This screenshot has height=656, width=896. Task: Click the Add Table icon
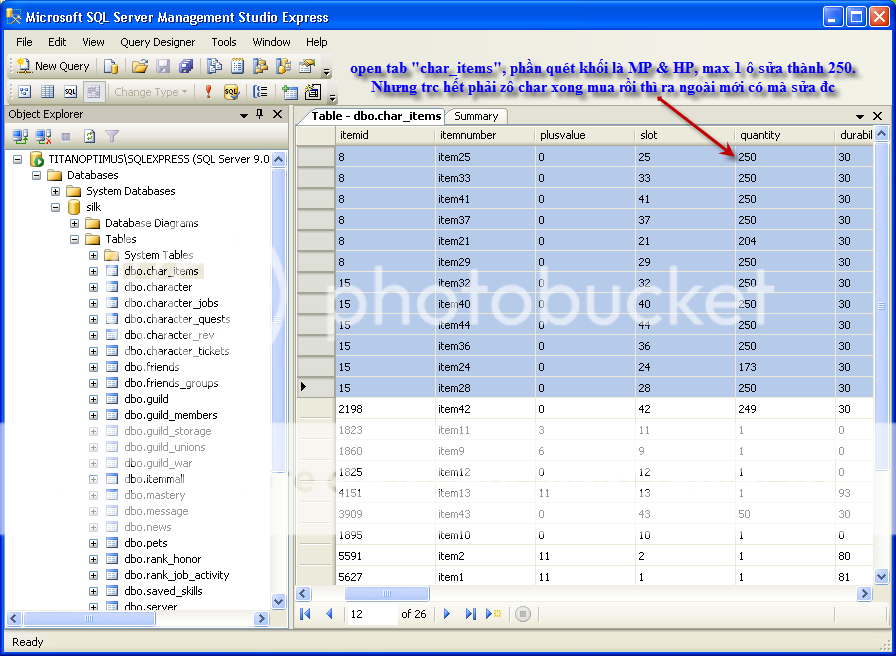(x=290, y=92)
